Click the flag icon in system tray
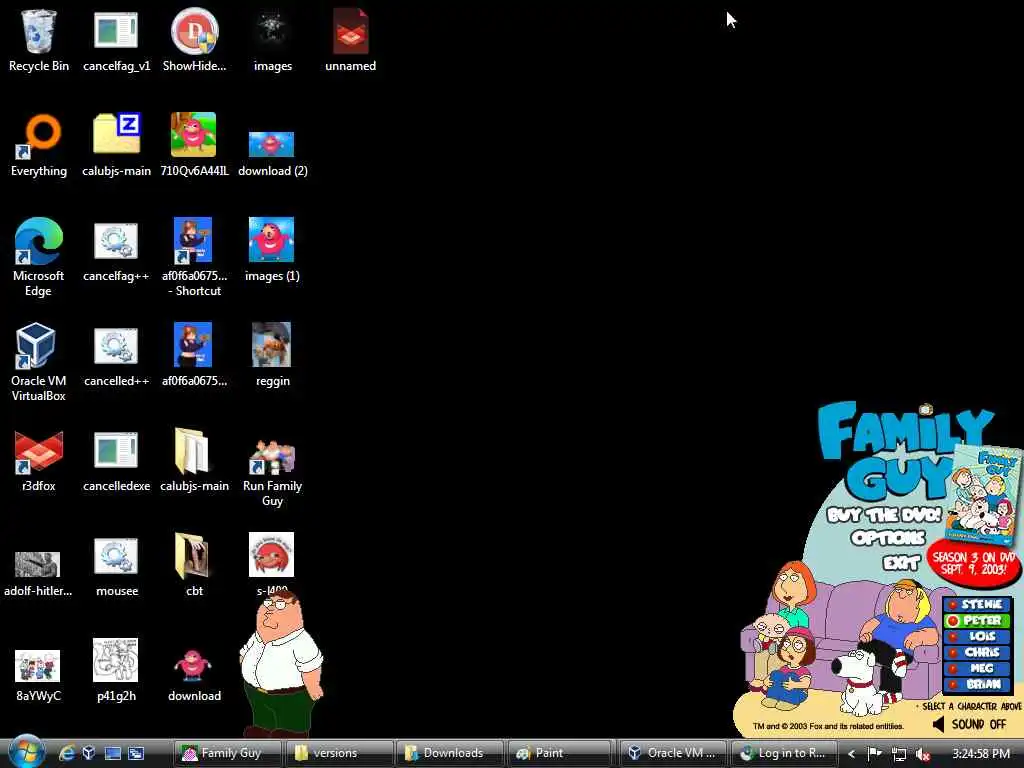Screen dimensions: 1024x768 [x=874, y=754]
